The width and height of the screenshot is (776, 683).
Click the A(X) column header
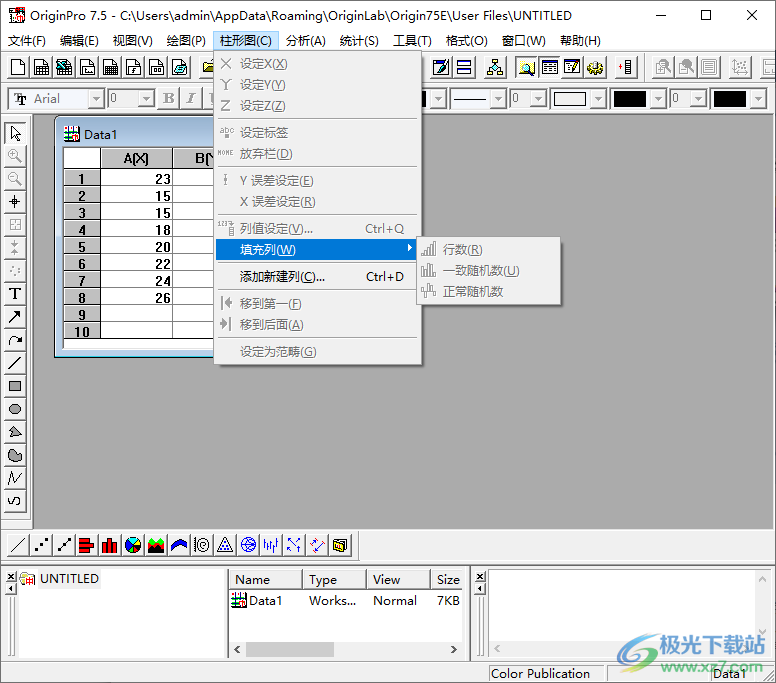point(137,158)
